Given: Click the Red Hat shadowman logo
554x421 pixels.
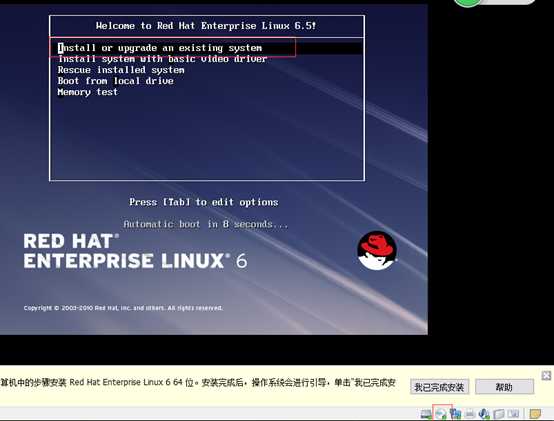Looking at the screenshot, I should coord(377,250).
